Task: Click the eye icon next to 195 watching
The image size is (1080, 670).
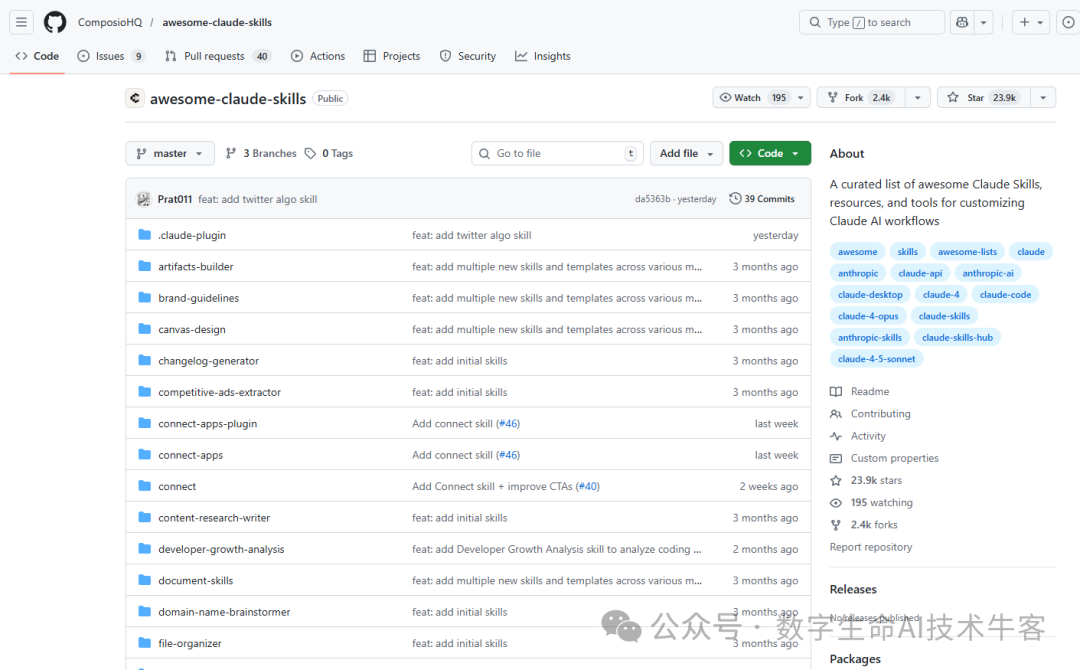Action: pyautogui.click(x=835, y=503)
